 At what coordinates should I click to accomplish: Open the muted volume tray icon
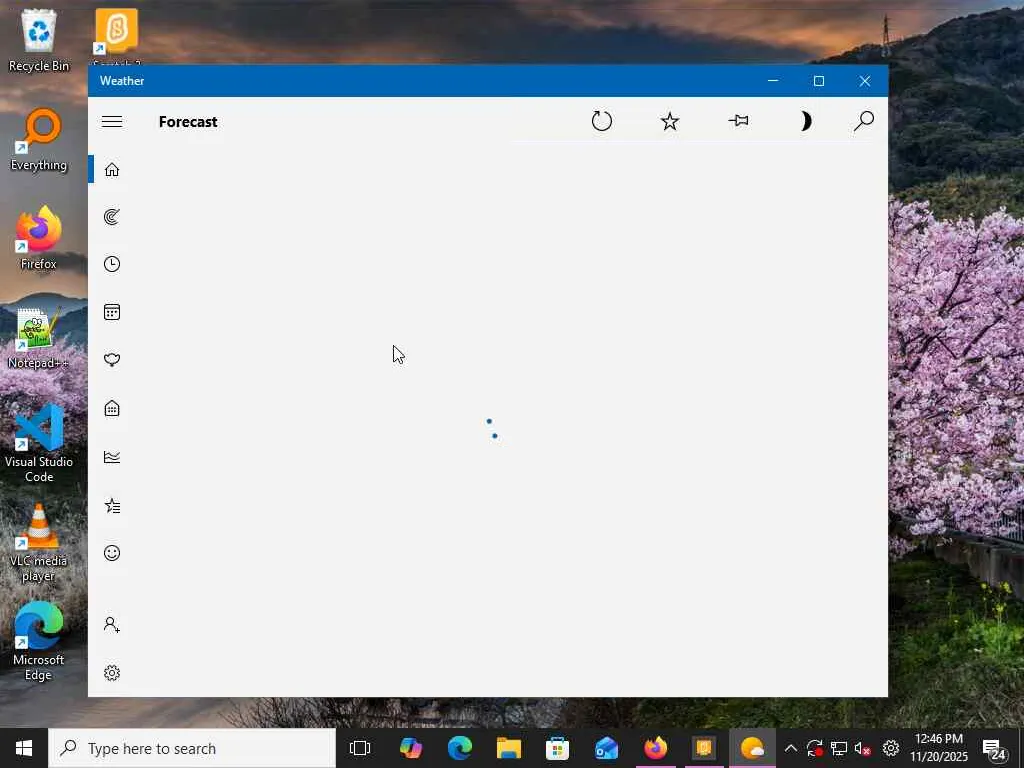[x=863, y=748]
